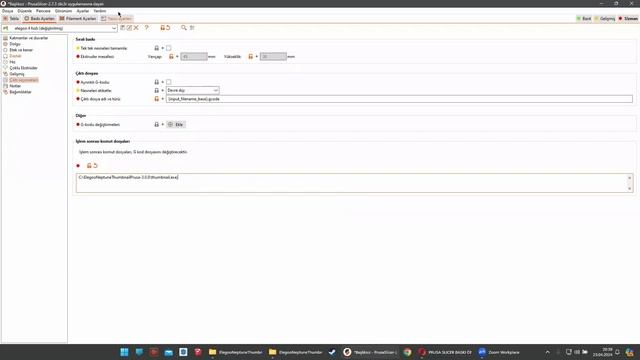
Task: Switch to Baskı Ayarları tab
Action: click(x=40, y=18)
